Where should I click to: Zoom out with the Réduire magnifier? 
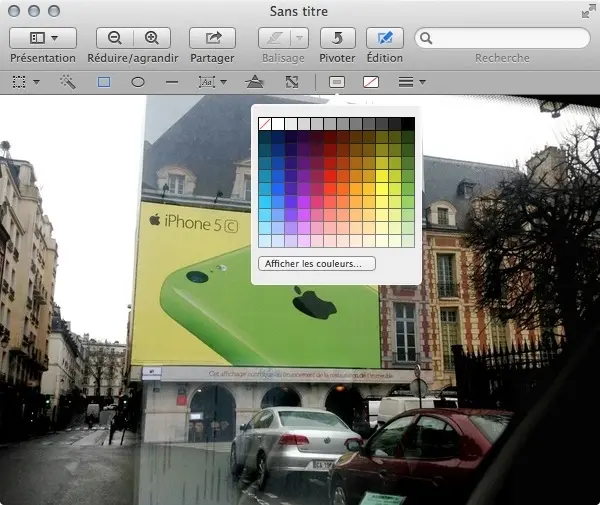point(115,38)
